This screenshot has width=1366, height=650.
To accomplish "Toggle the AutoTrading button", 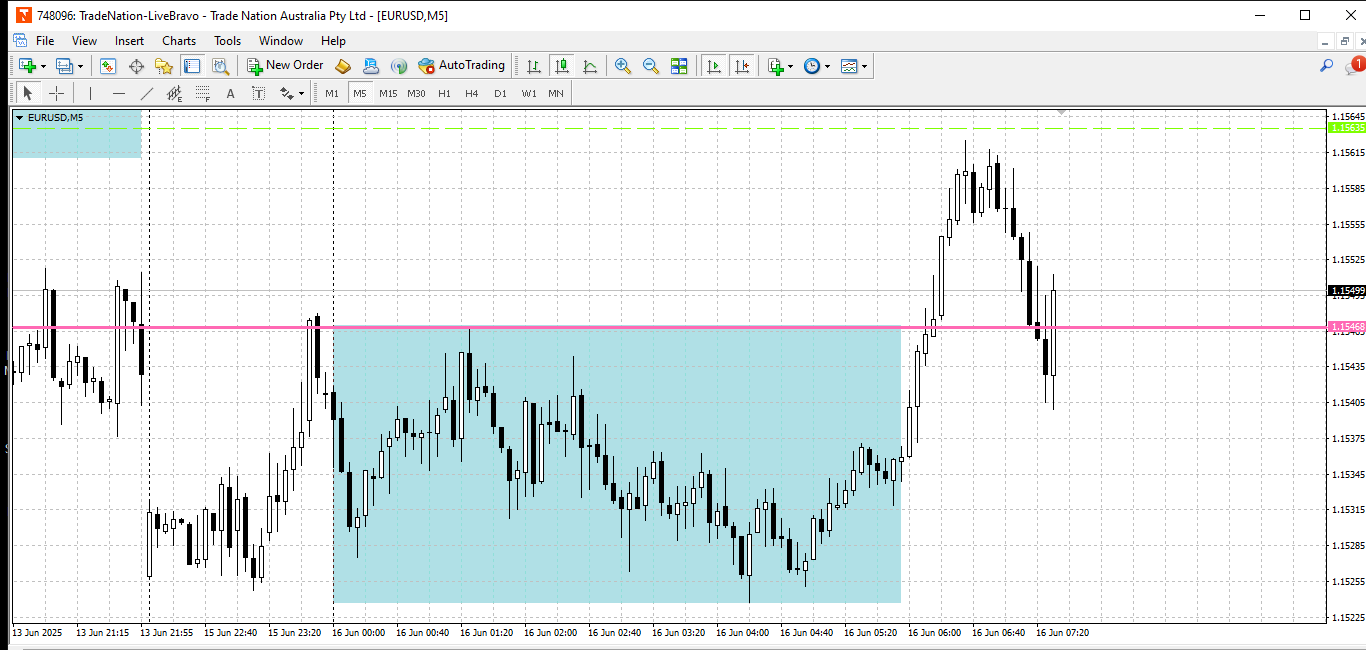I will point(462,66).
